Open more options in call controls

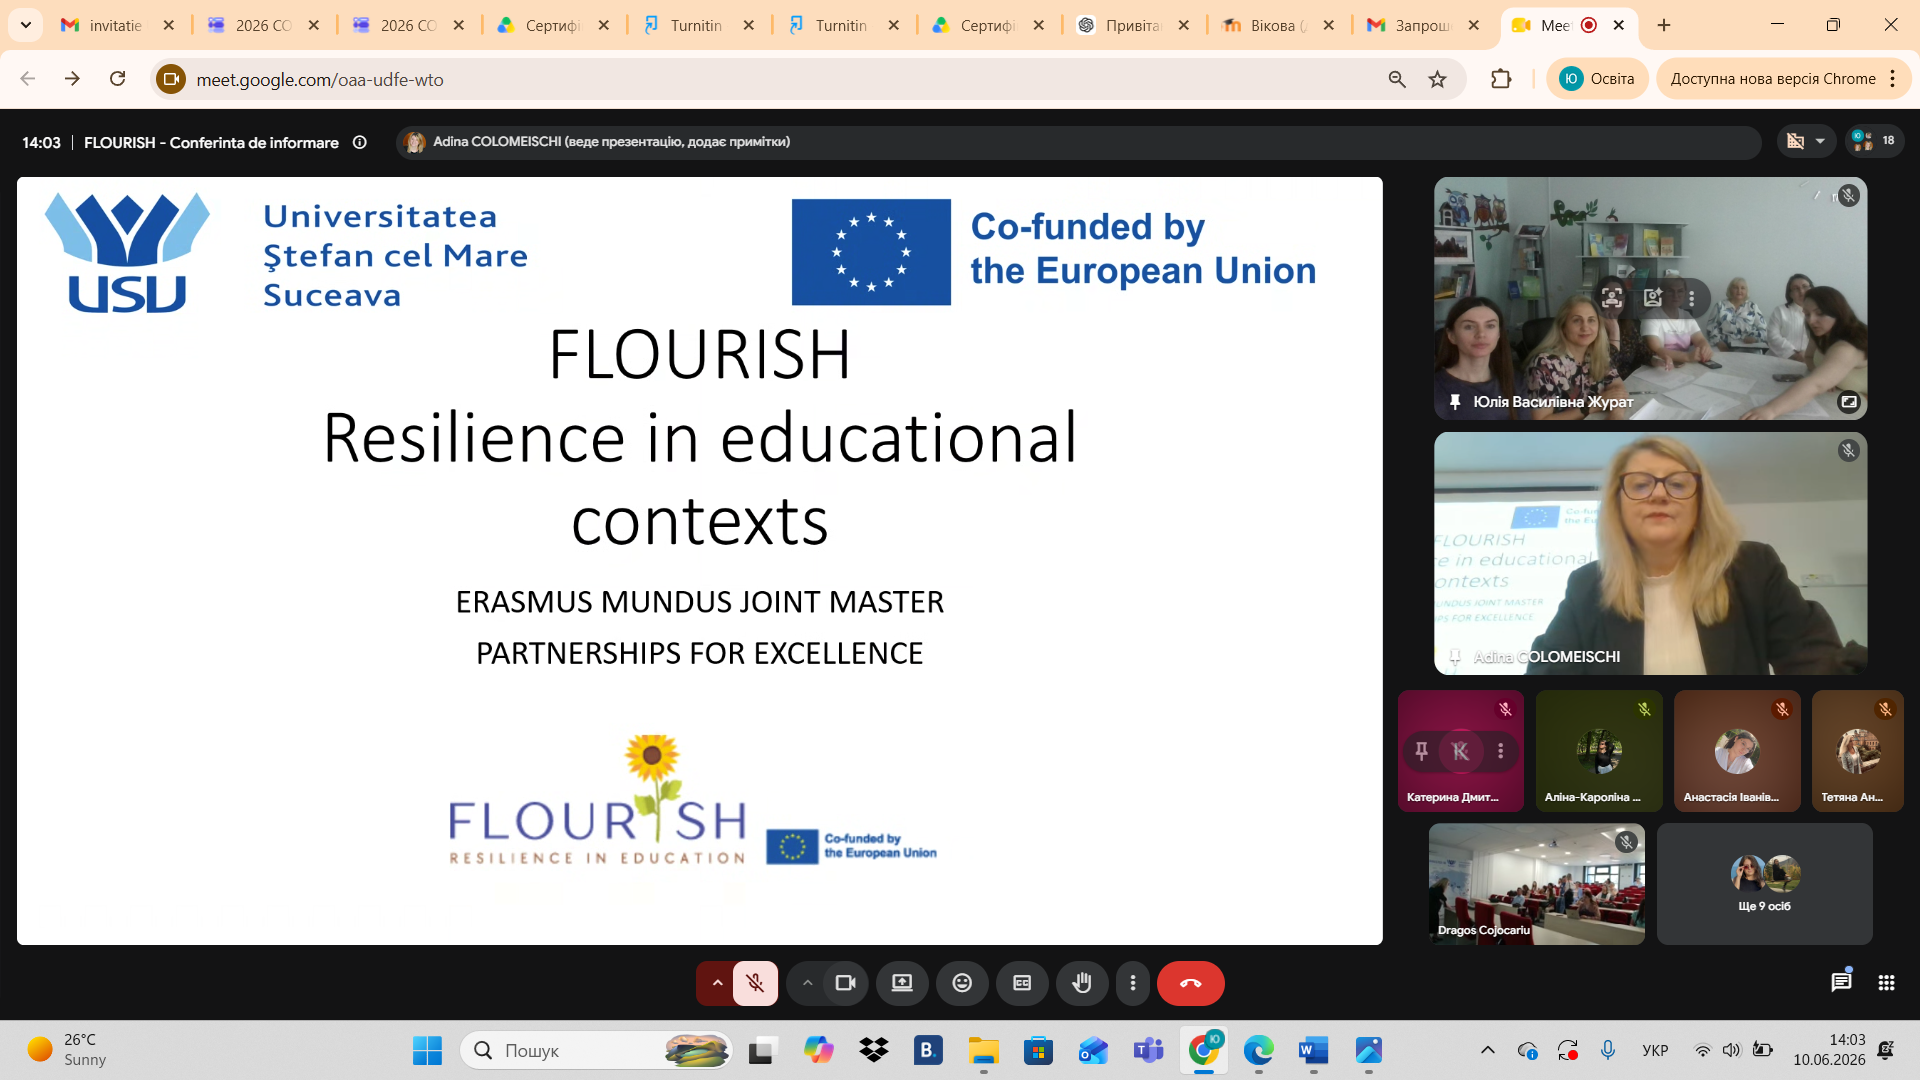pos(1133,983)
